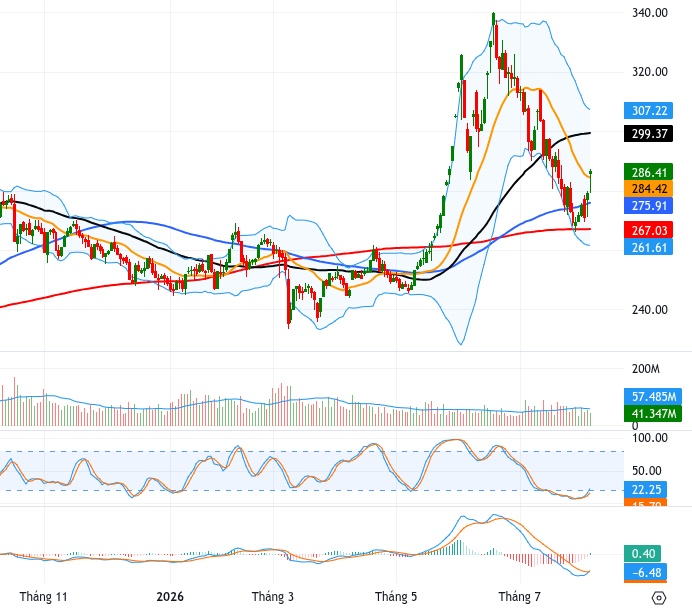Click the 22.25 stochastic value label
The width and height of the screenshot is (692, 610).
click(645, 490)
